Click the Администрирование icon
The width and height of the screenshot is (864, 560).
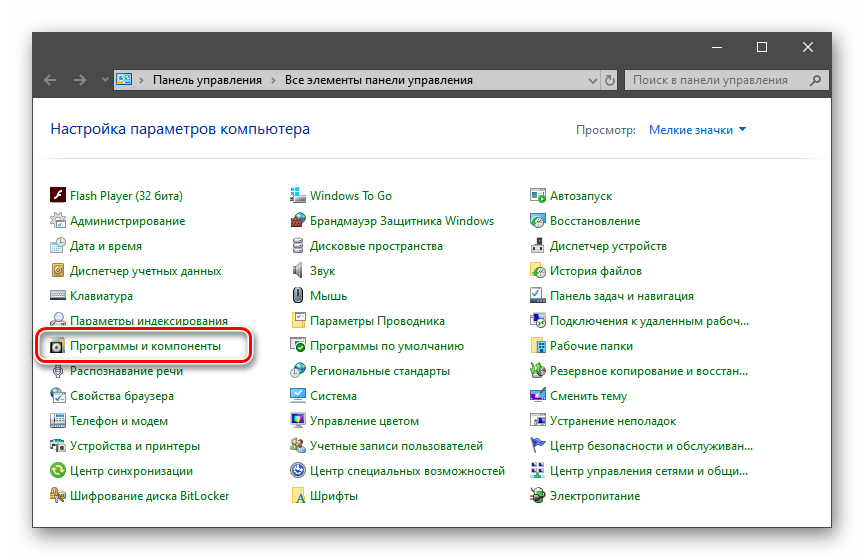(x=58, y=220)
